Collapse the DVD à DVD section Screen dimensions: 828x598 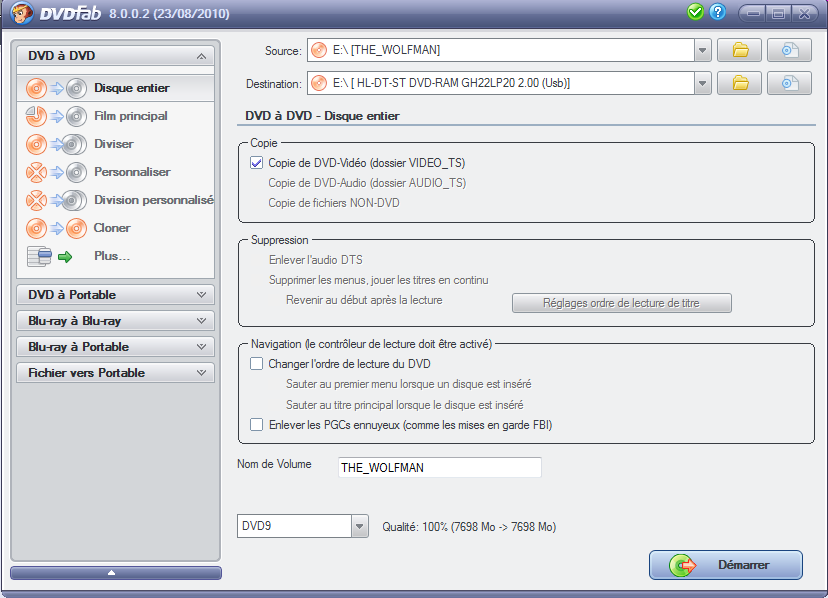(x=201, y=56)
